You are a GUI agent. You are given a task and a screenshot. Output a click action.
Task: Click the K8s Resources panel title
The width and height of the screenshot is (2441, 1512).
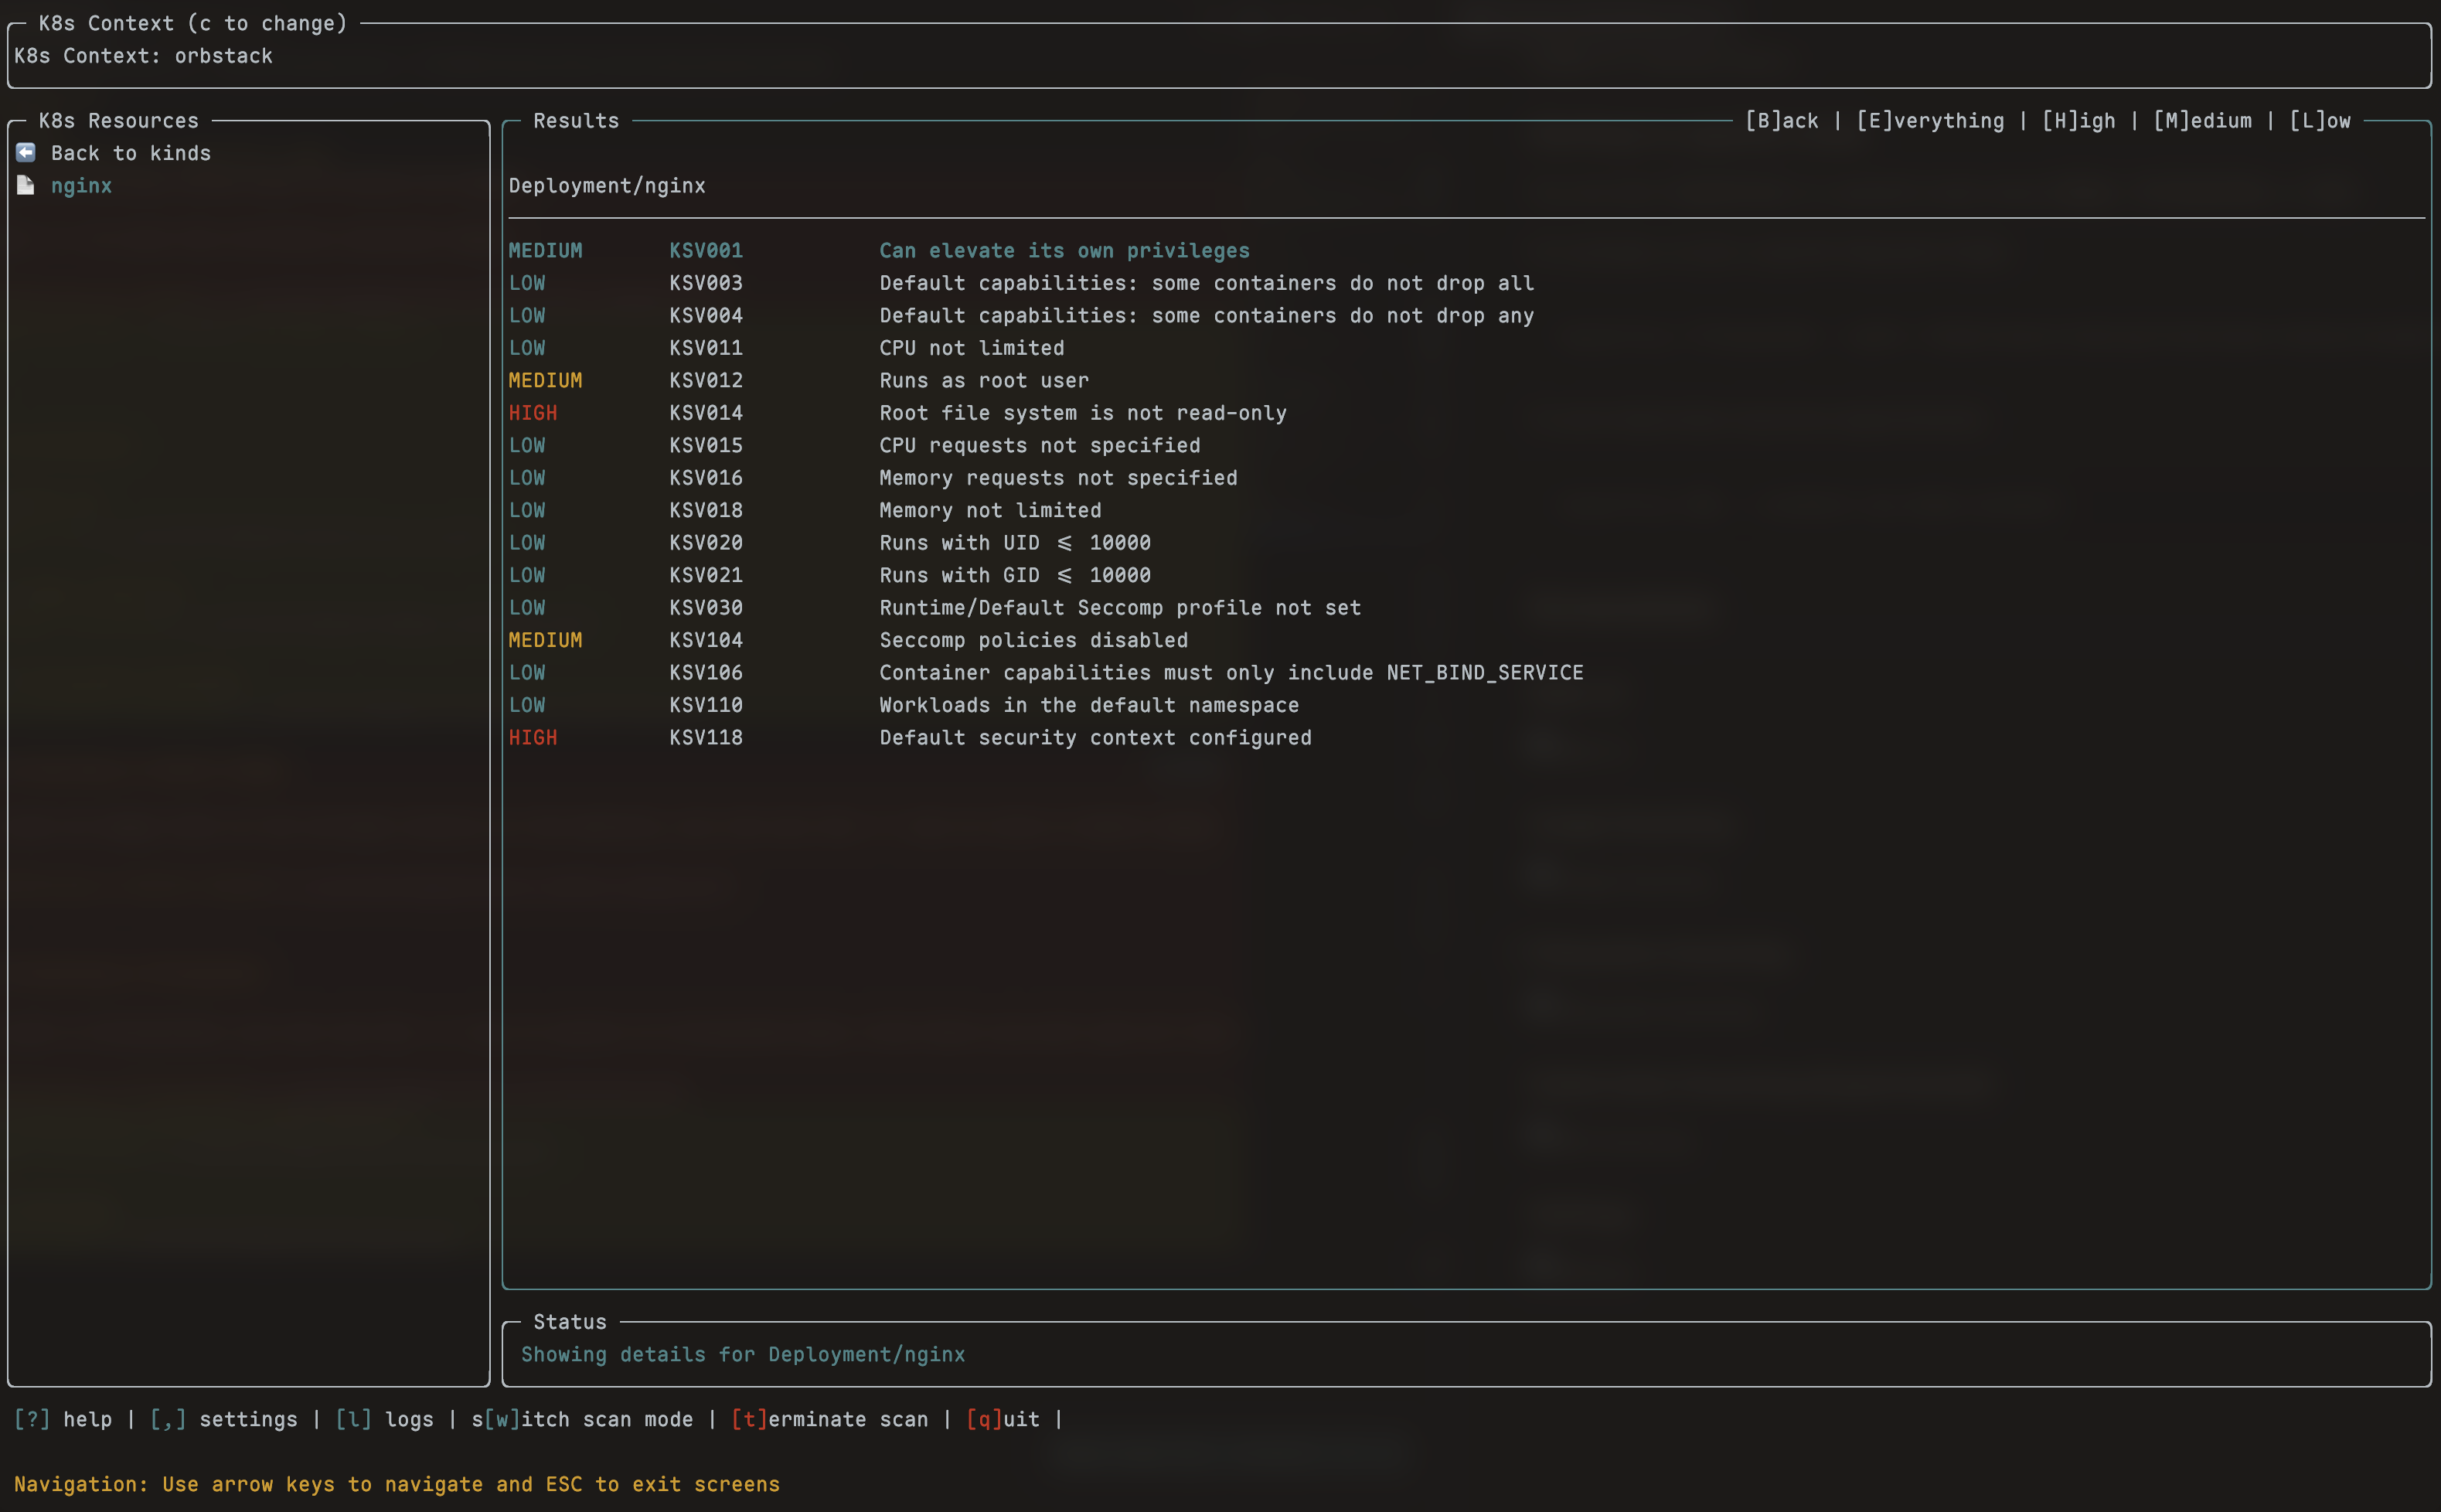click(119, 121)
